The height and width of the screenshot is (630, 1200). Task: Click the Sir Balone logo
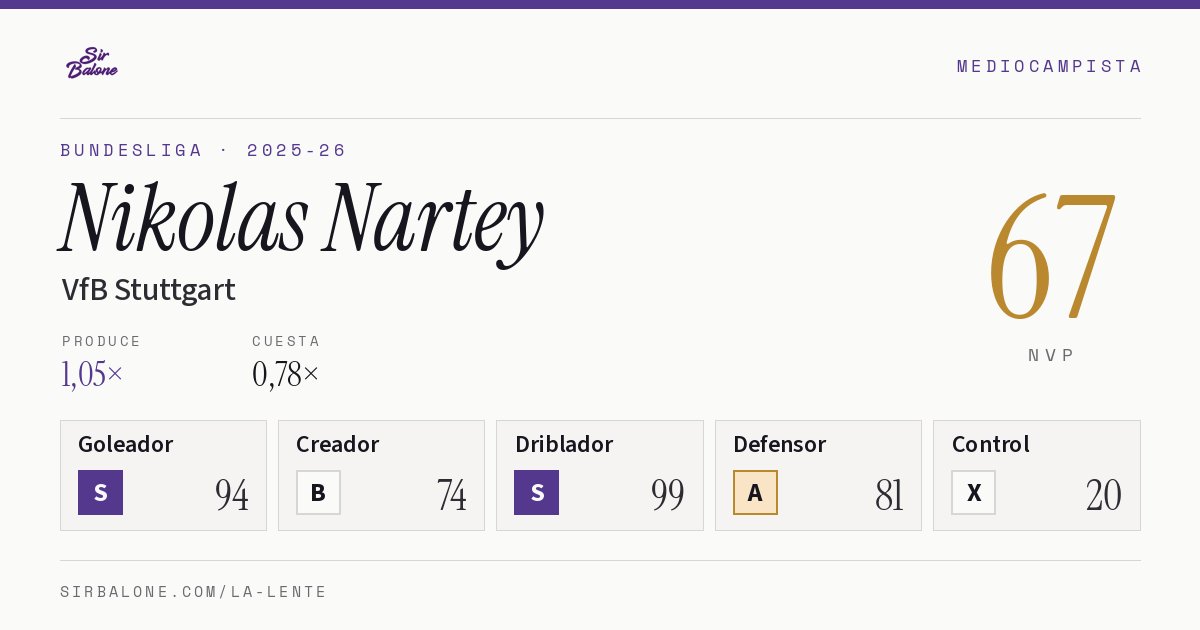[x=92, y=63]
